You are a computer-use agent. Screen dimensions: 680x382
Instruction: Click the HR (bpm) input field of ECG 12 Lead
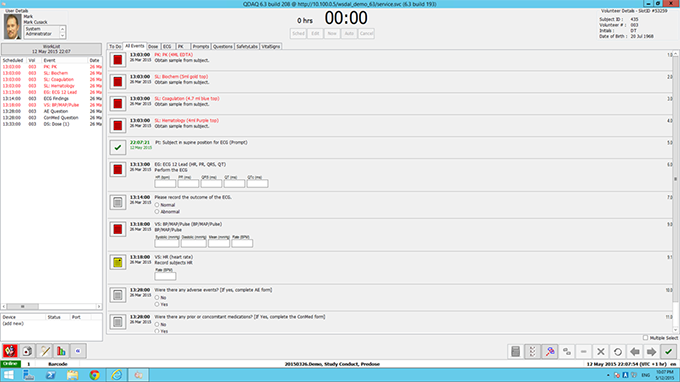coord(165,184)
